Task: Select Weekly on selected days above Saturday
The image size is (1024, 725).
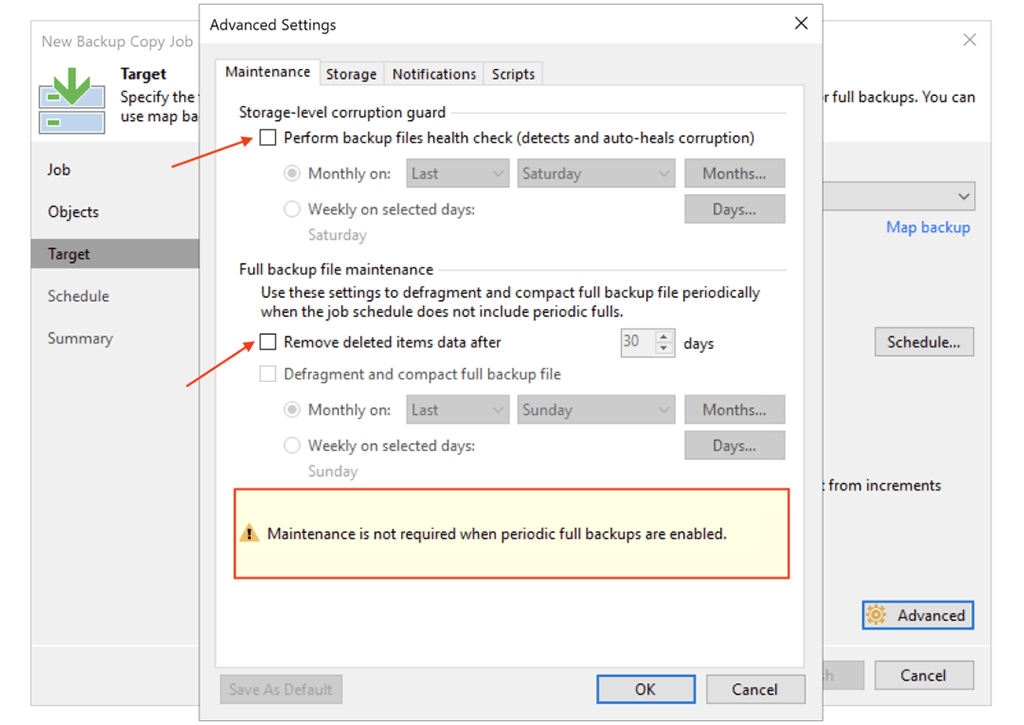Action: tap(292, 209)
